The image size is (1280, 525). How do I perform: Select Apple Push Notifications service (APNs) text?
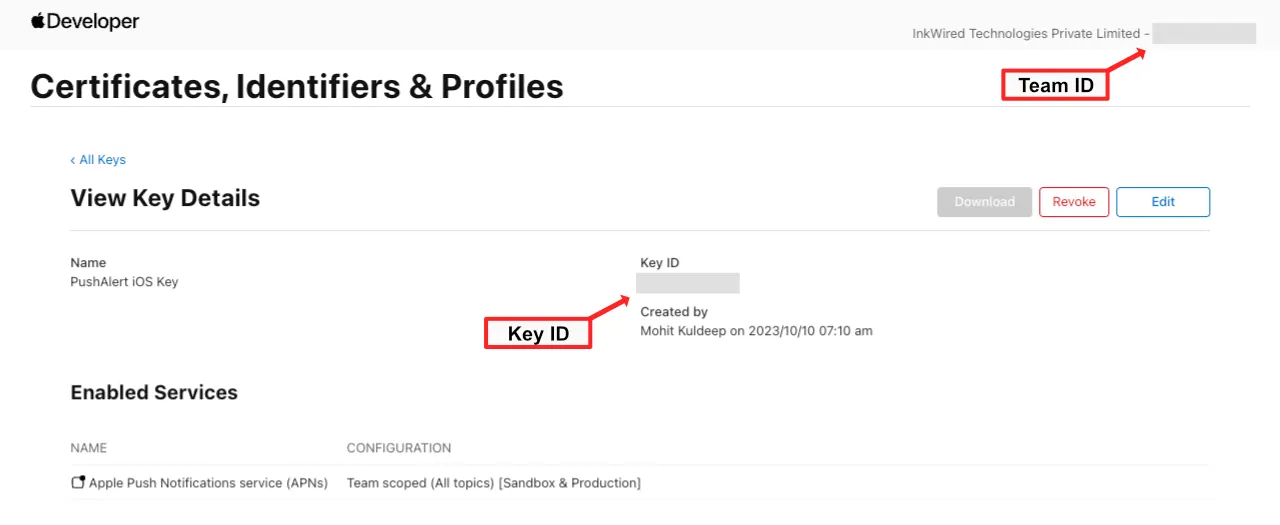[x=208, y=483]
